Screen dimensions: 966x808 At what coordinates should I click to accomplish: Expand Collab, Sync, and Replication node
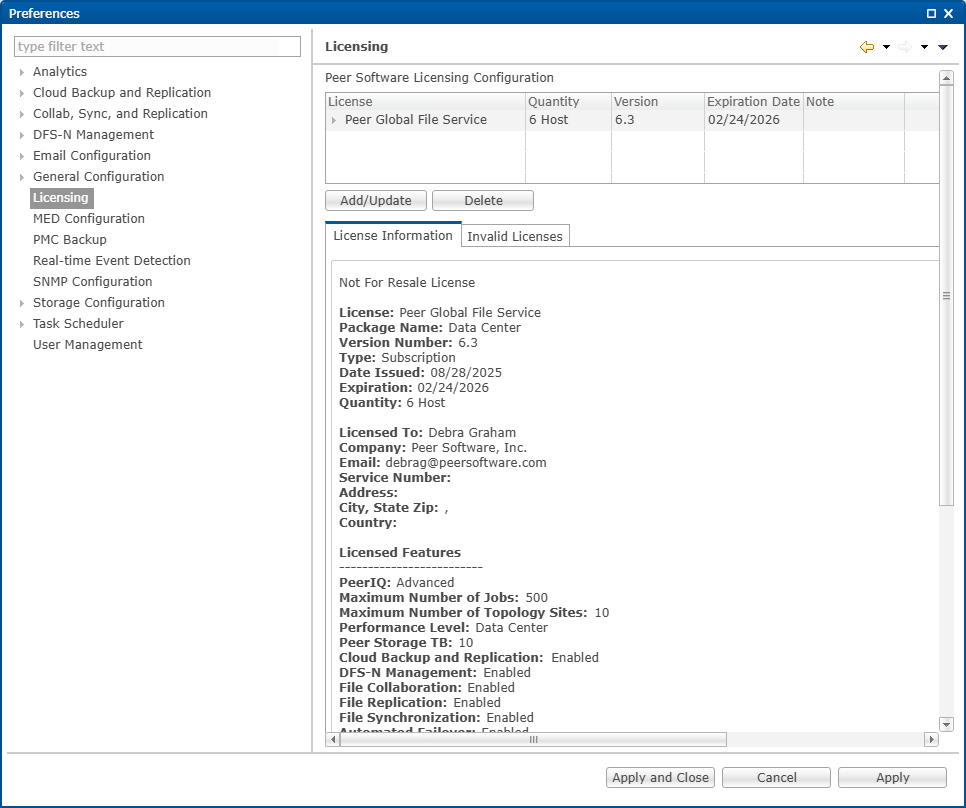(x=22, y=114)
